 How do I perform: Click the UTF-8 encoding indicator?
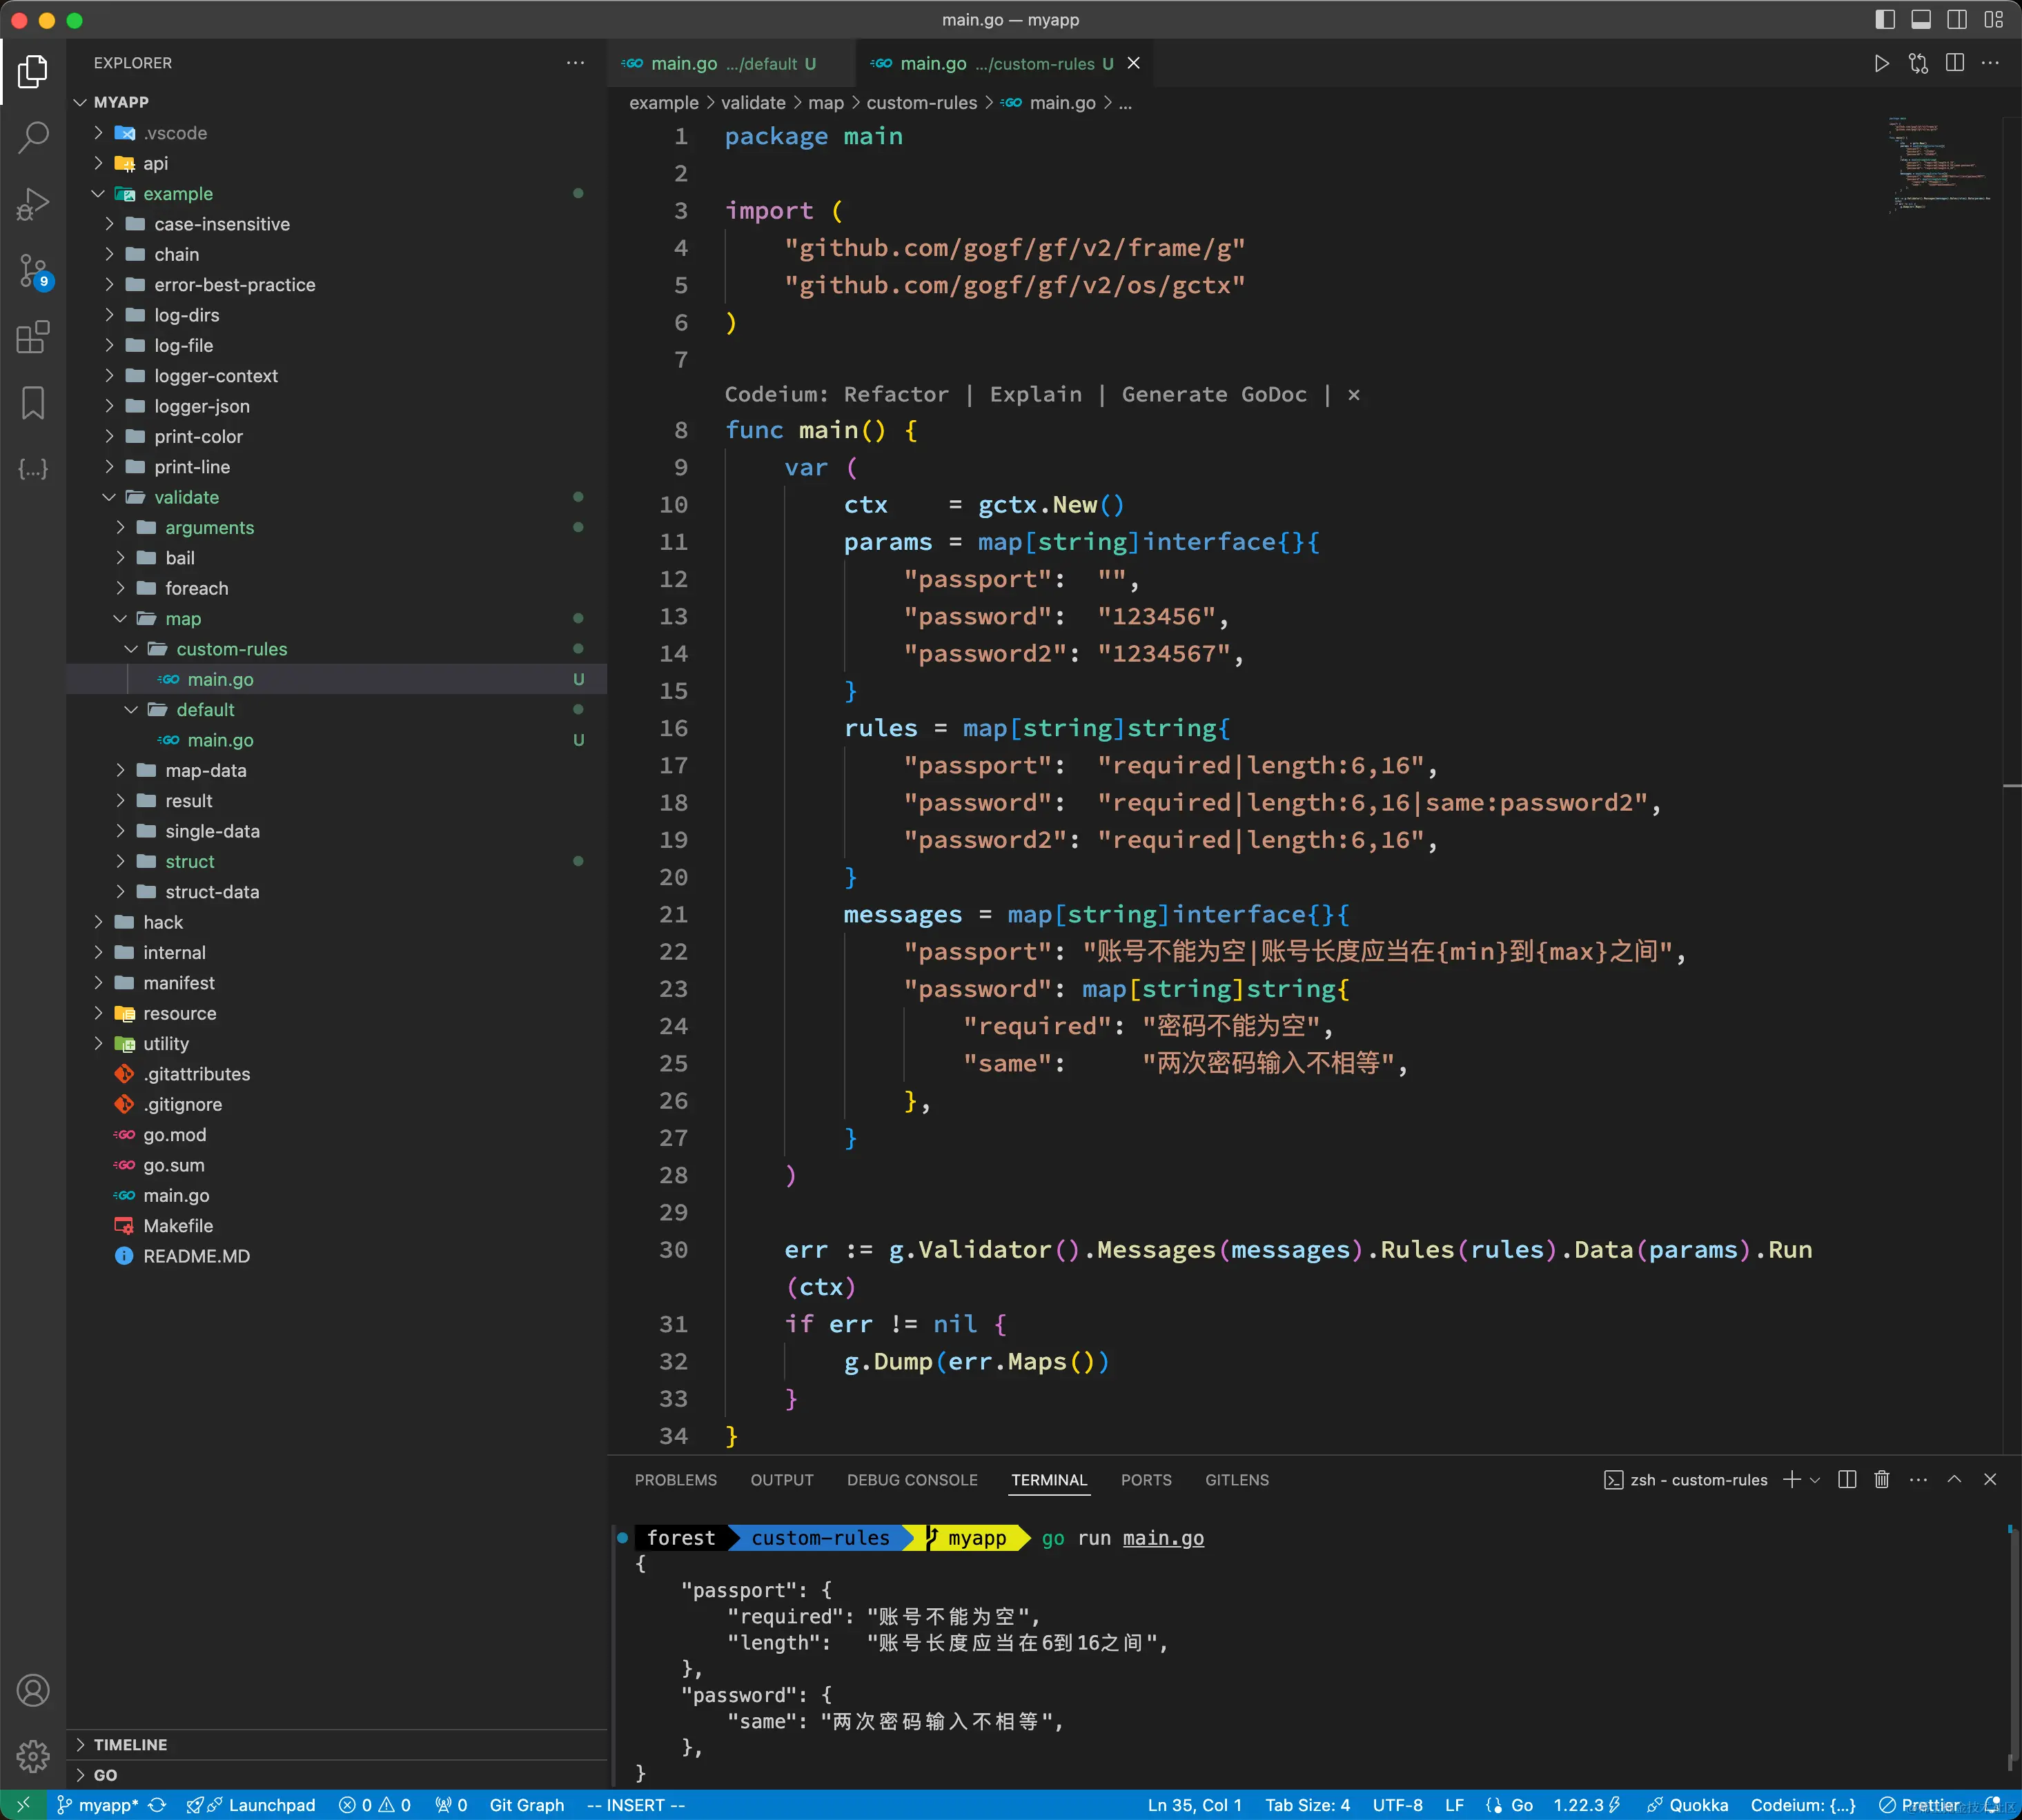tap(1397, 1805)
